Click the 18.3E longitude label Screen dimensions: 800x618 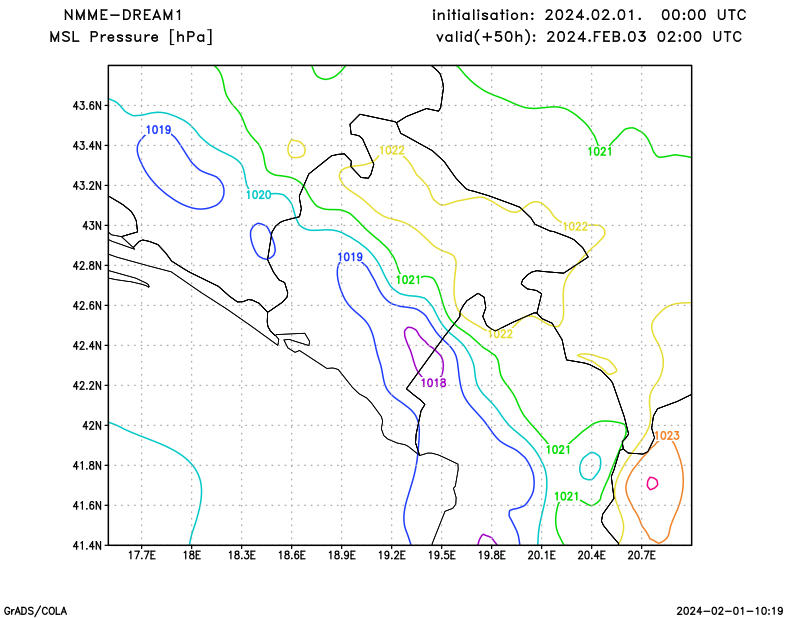click(241, 555)
